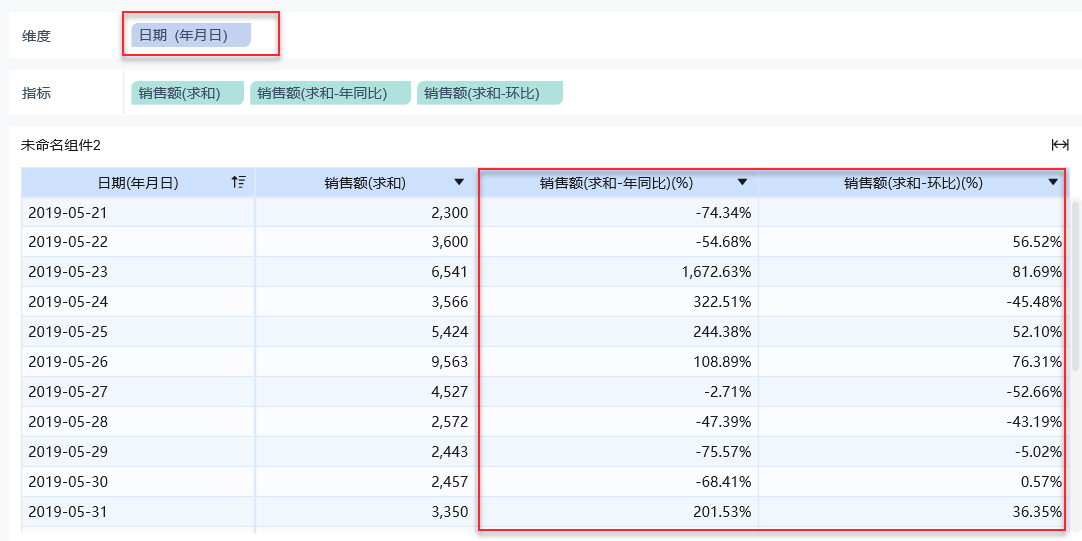Click the fit-width icon beside the component title
This screenshot has height=541, width=1082.
(x=1060, y=145)
